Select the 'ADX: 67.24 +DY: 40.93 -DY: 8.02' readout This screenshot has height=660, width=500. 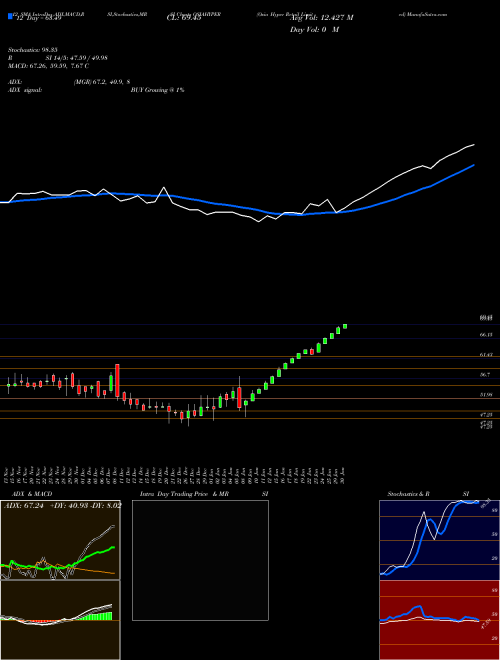(x=63, y=505)
